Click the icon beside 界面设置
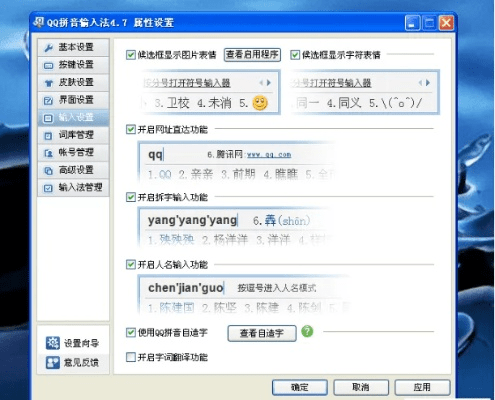Image resolution: width=495 pixels, height=400 pixels. [x=49, y=100]
